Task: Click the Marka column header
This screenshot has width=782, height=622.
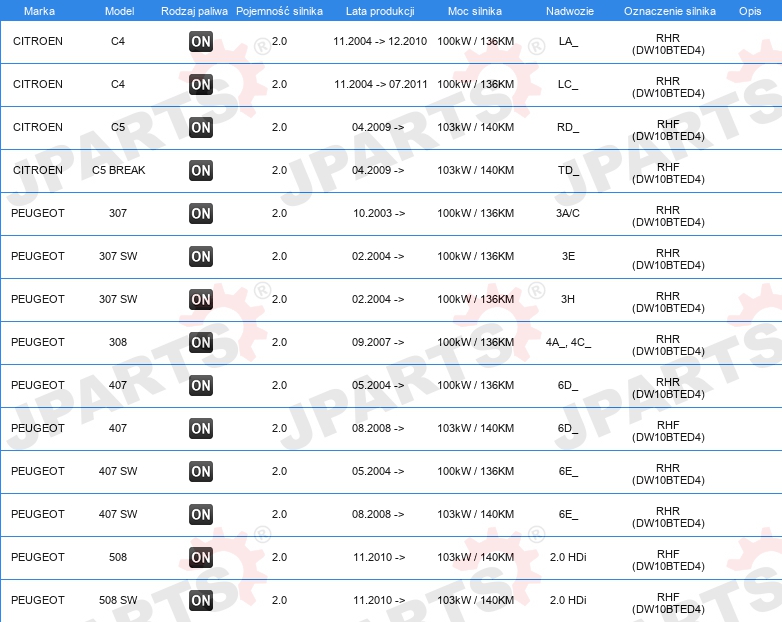Action: [39, 11]
